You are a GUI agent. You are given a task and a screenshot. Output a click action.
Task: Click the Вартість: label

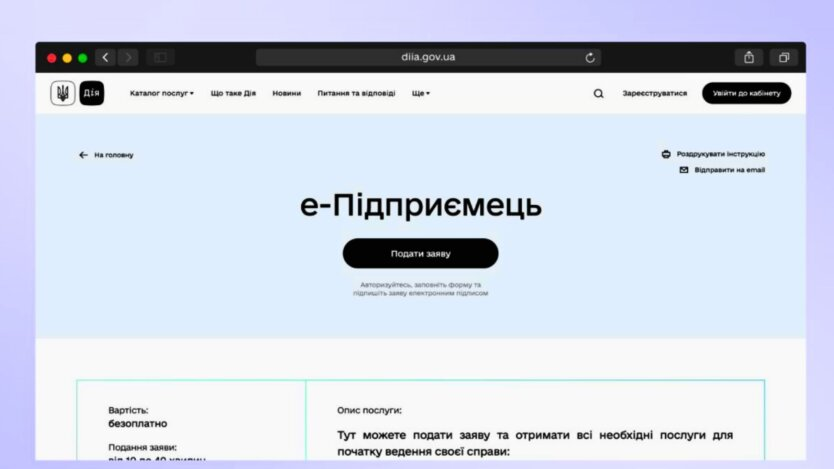pos(128,411)
